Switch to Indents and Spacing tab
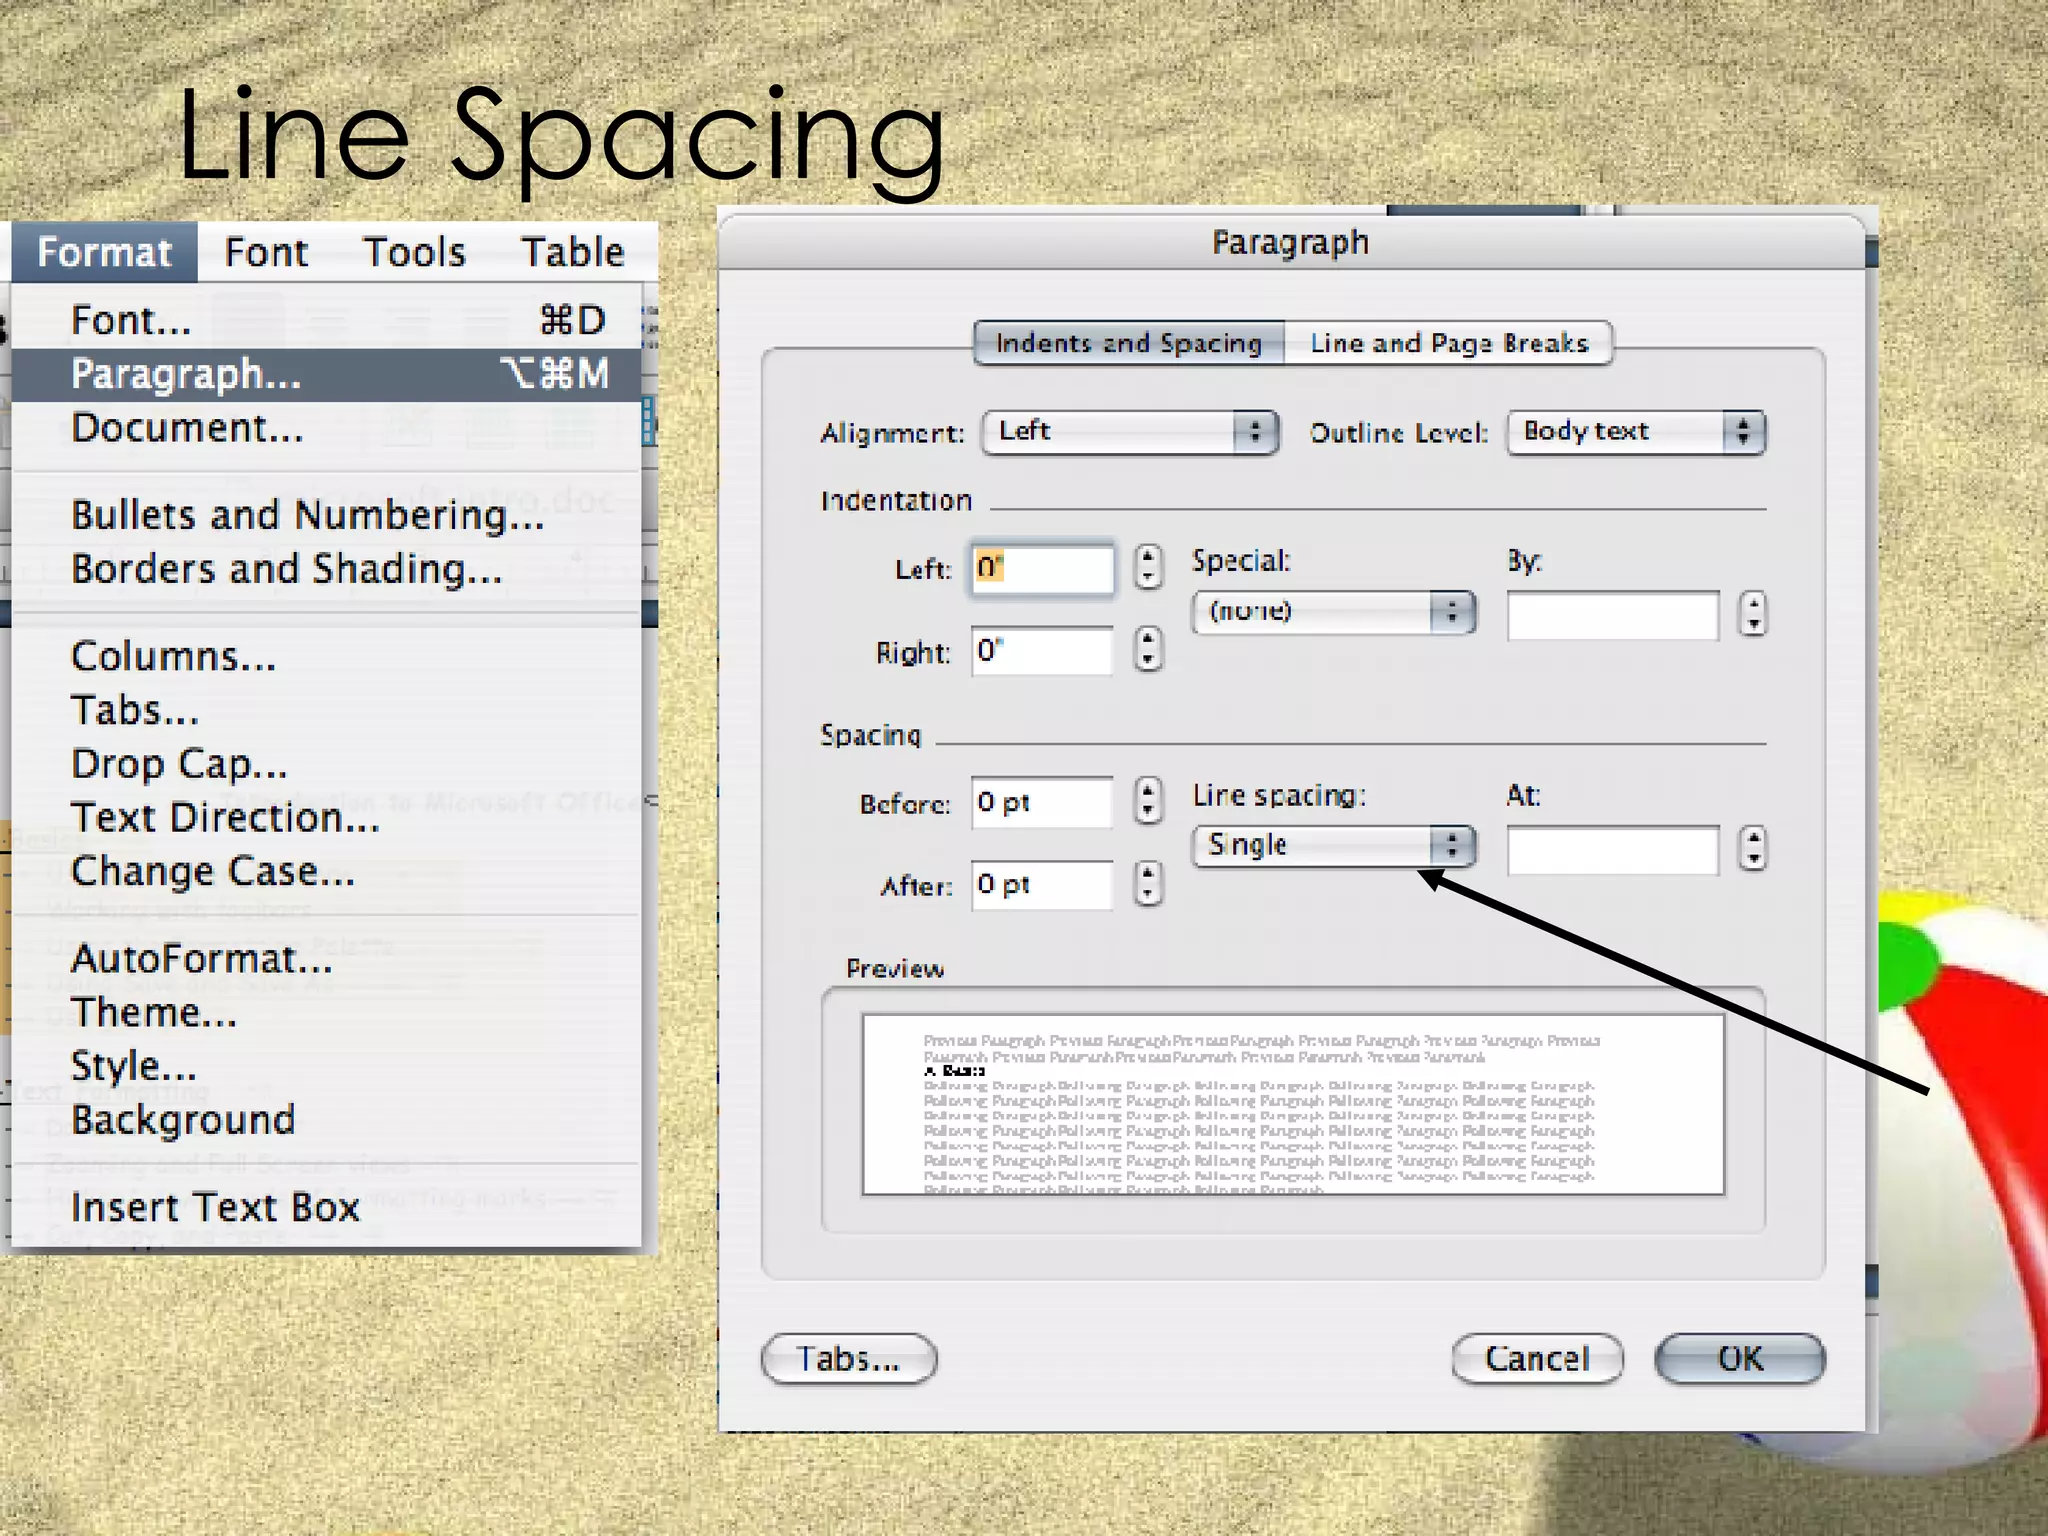The width and height of the screenshot is (2048, 1536). (x=1129, y=343)
